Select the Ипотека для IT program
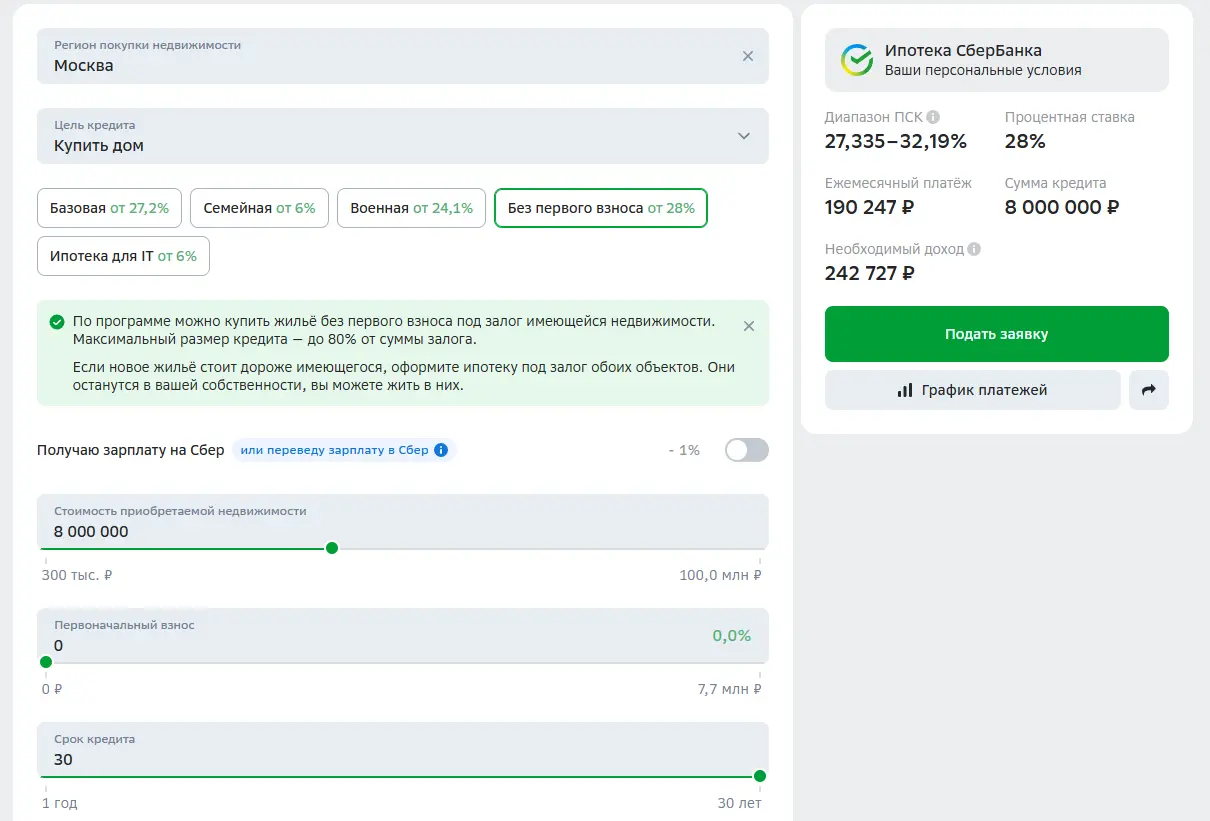 tap(123, 256)
